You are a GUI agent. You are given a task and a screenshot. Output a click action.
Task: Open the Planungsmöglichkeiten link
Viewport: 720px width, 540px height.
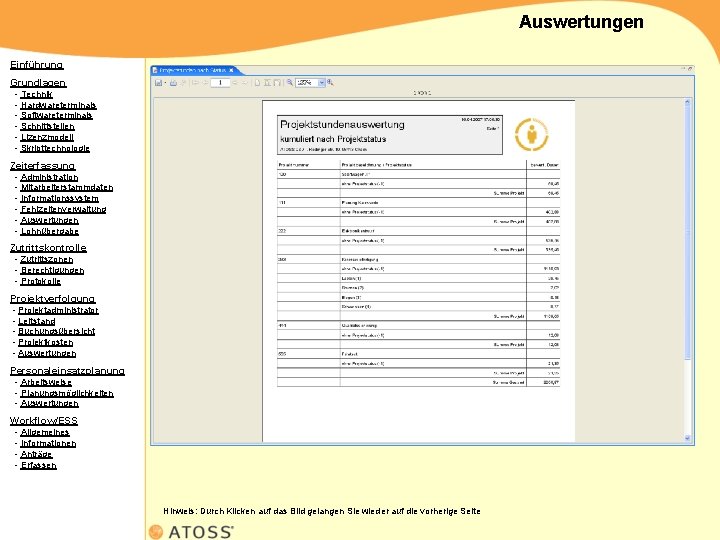(x=67, y=393)
